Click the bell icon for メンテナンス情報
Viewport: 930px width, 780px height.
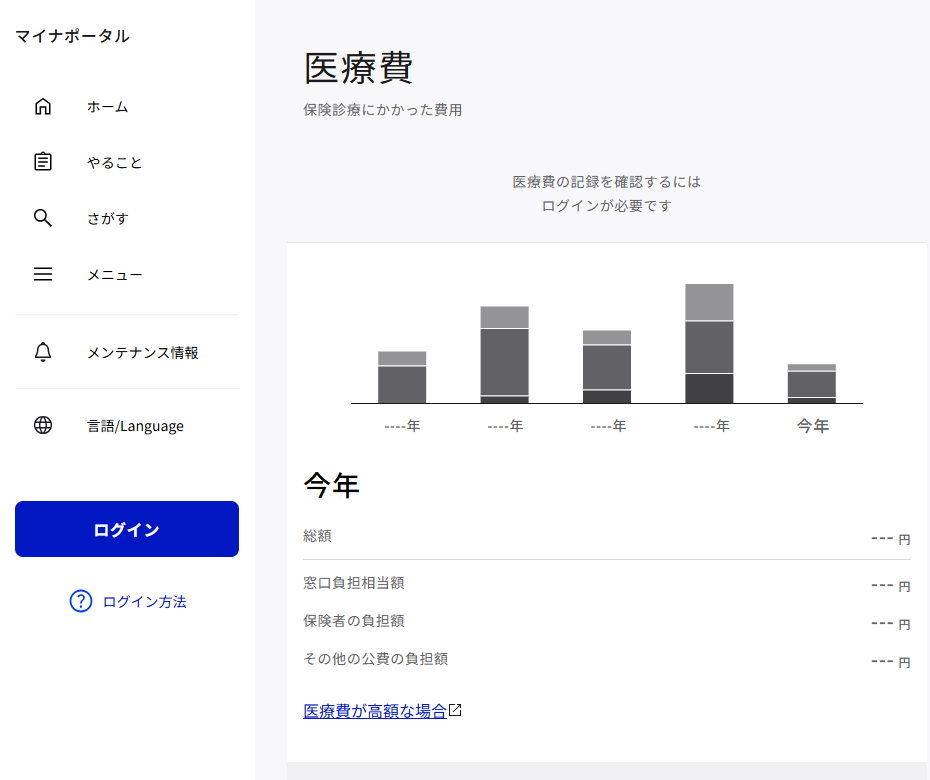click(43, 352)
